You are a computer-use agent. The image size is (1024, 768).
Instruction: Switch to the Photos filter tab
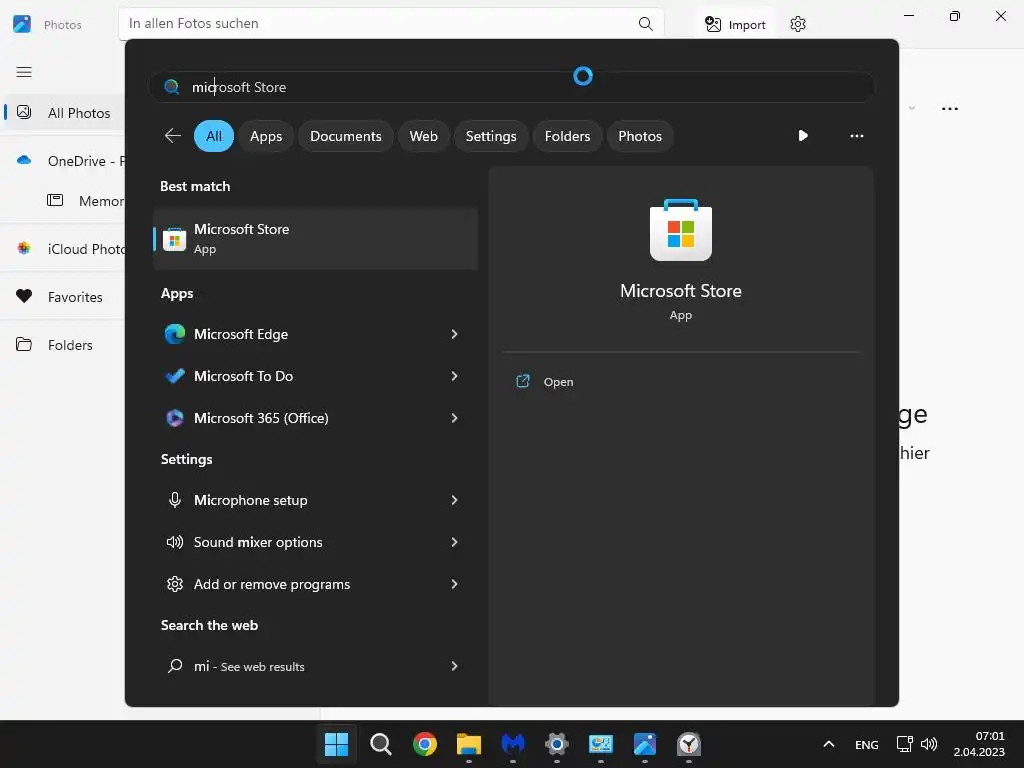[640, 136]
